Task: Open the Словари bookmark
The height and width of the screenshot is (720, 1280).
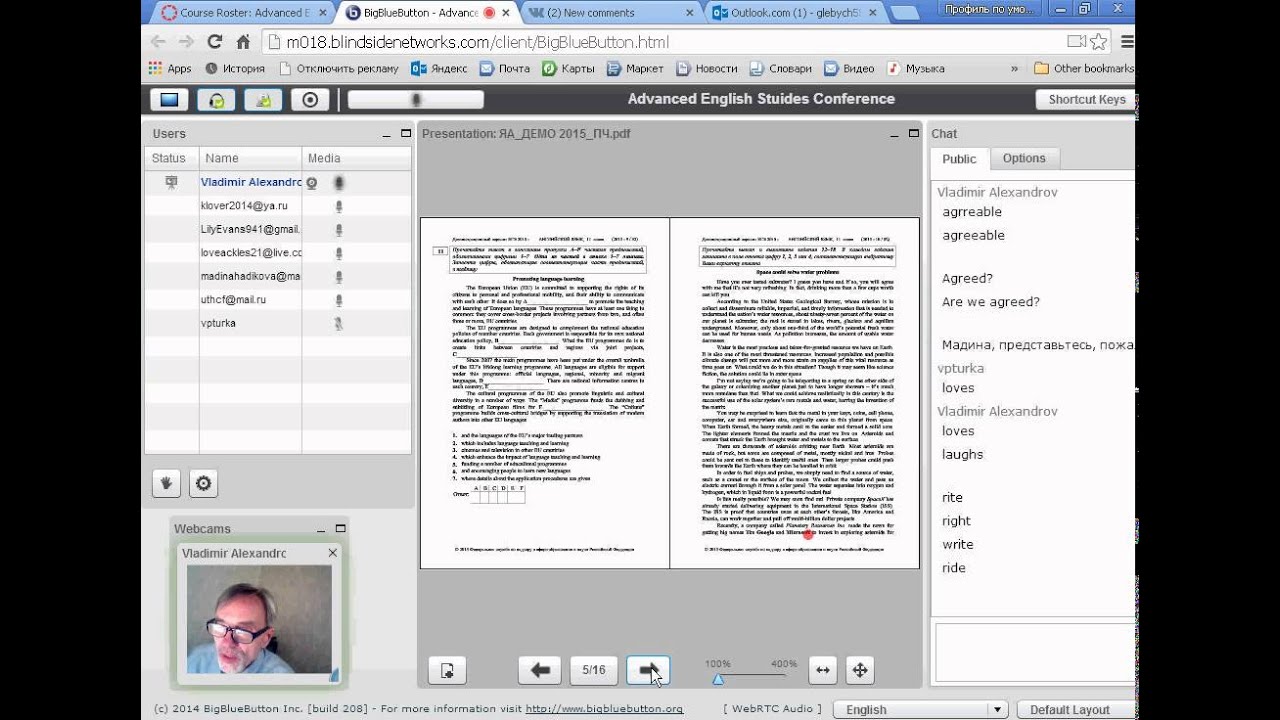Action: coord(780,68)
